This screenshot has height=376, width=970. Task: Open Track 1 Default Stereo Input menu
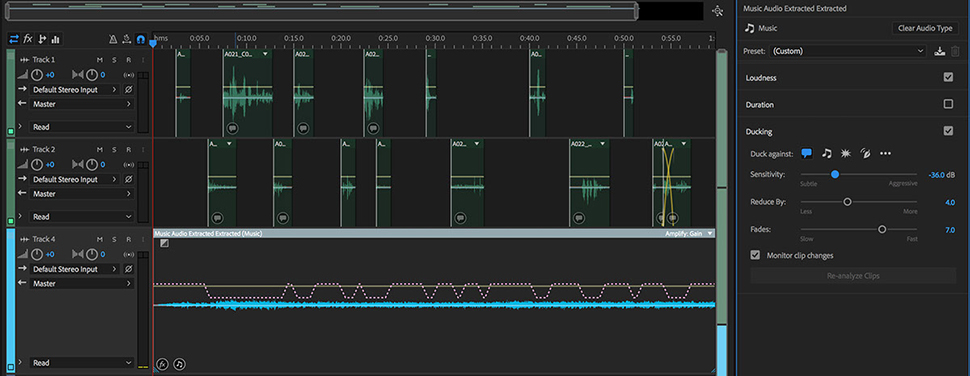(74, 90)
